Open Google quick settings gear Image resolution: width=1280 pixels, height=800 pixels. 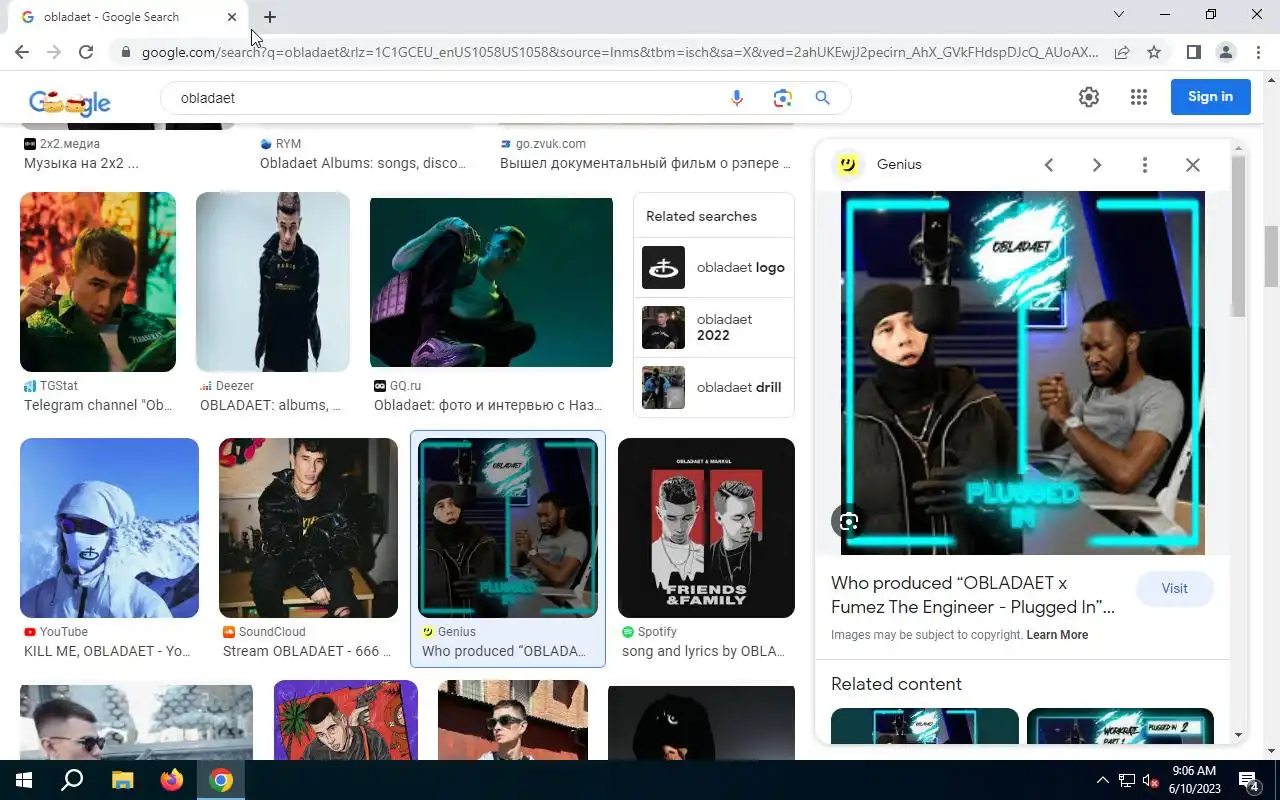tap(1089, 97)
